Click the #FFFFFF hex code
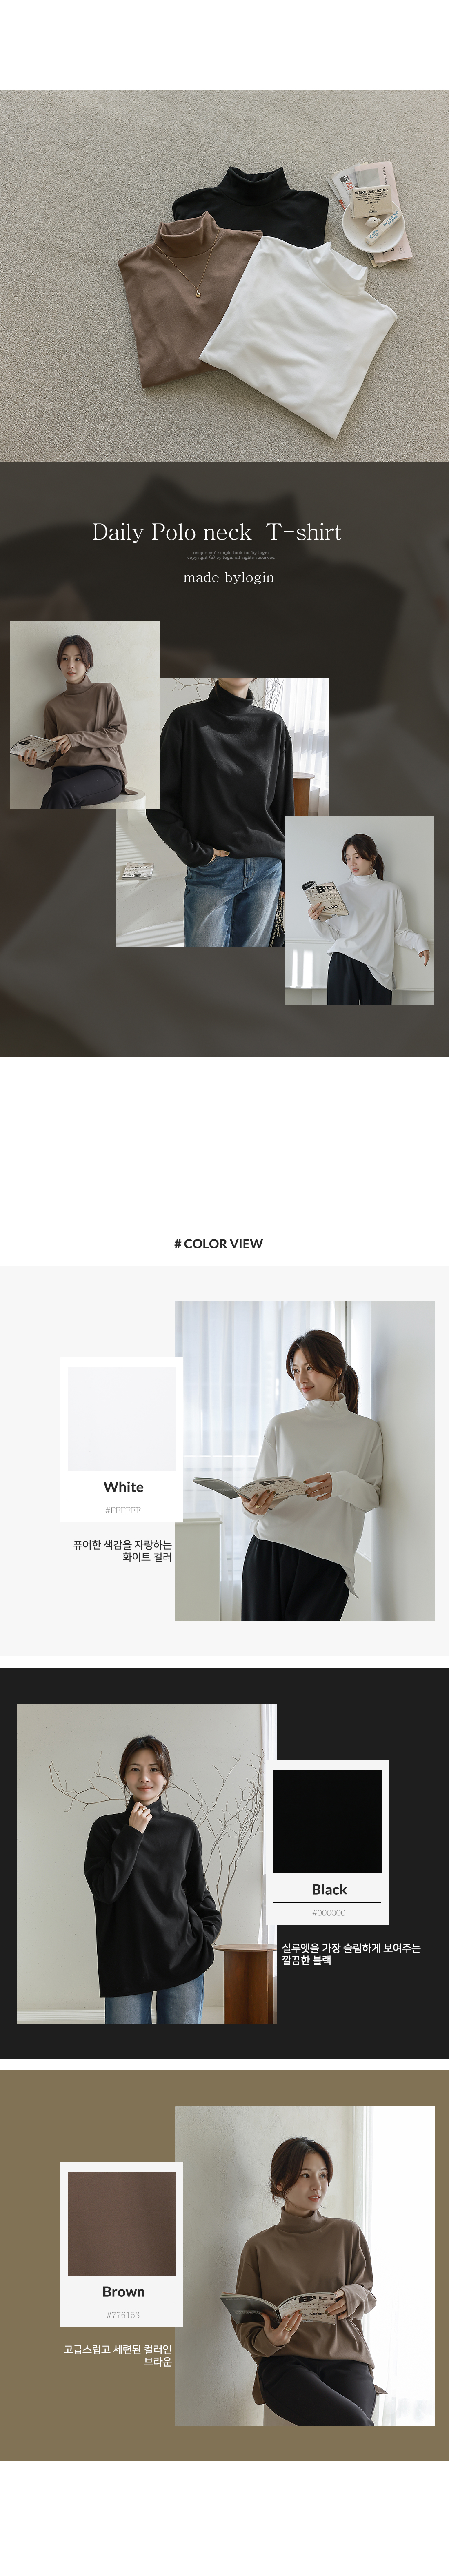Image resolution: width=449 pixels, height=2576 pixels. (x=123, y=1510)
